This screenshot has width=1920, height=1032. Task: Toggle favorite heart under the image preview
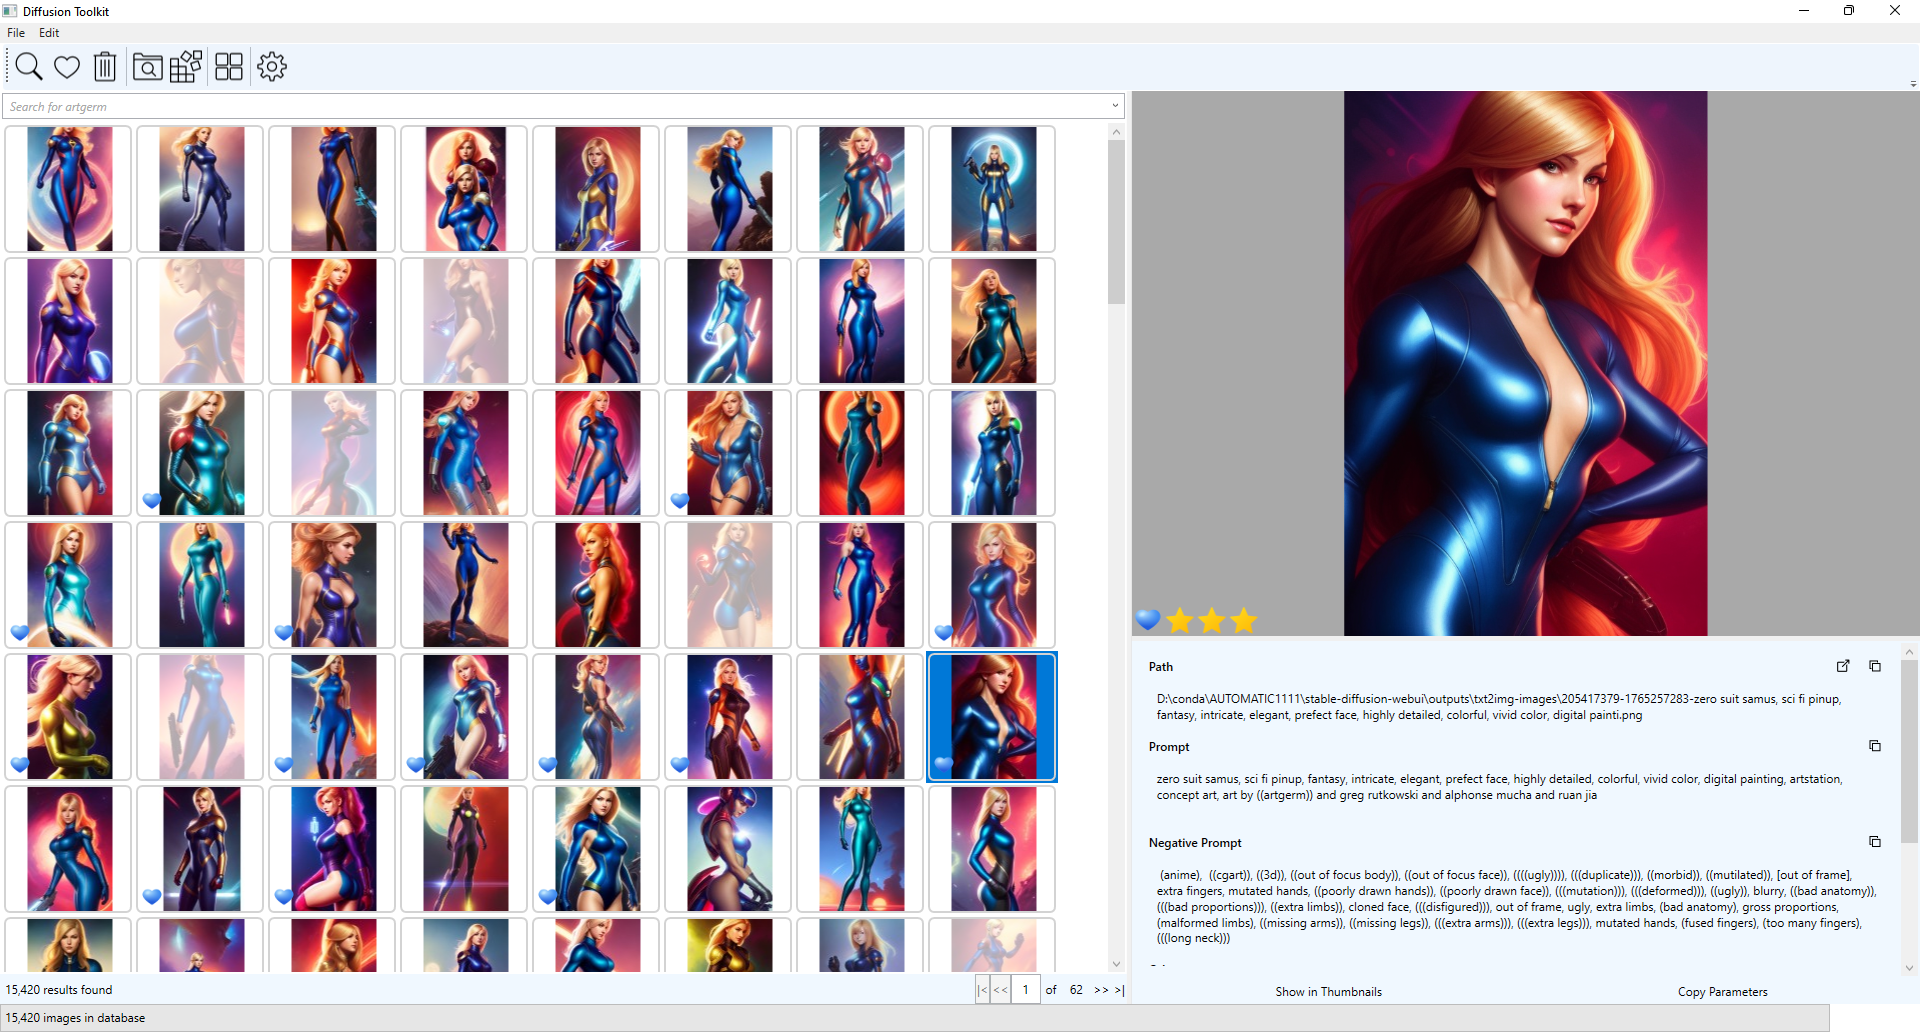[x=1147, y=620]
